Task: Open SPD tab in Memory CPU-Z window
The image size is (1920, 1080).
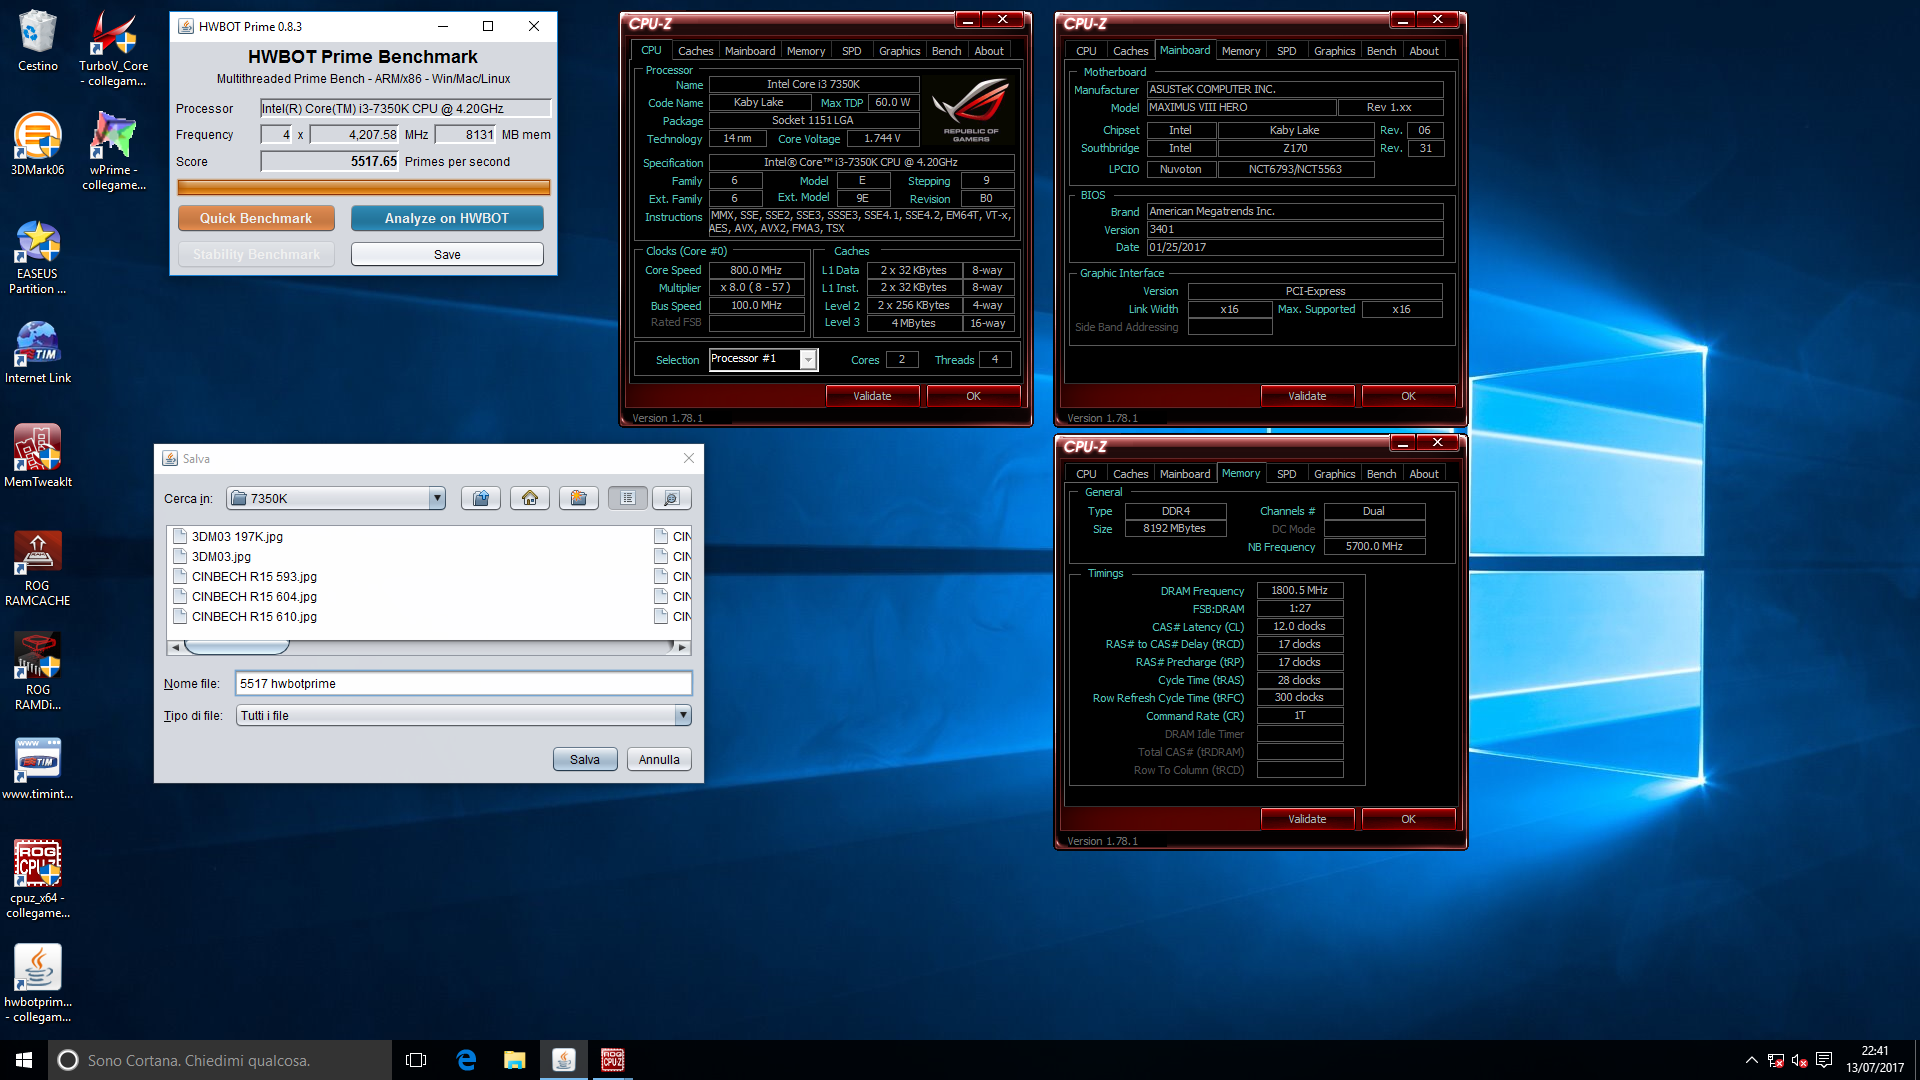Action: click(x=1286, y=474)
